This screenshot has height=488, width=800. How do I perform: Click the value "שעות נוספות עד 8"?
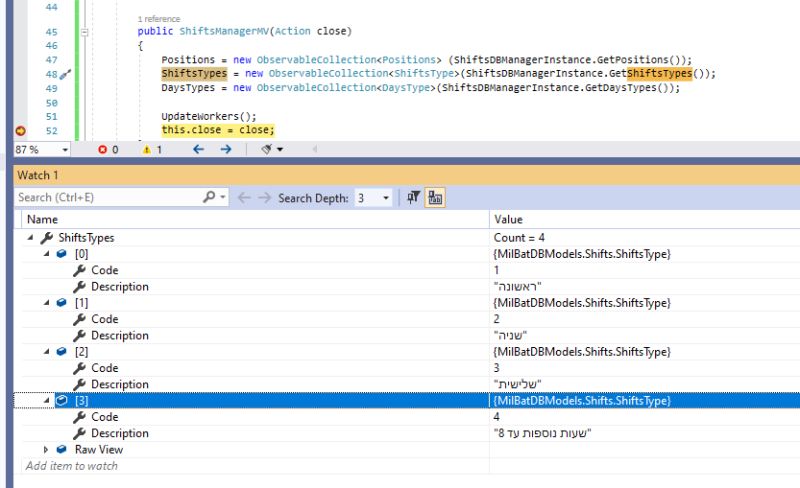coord(542,433)
